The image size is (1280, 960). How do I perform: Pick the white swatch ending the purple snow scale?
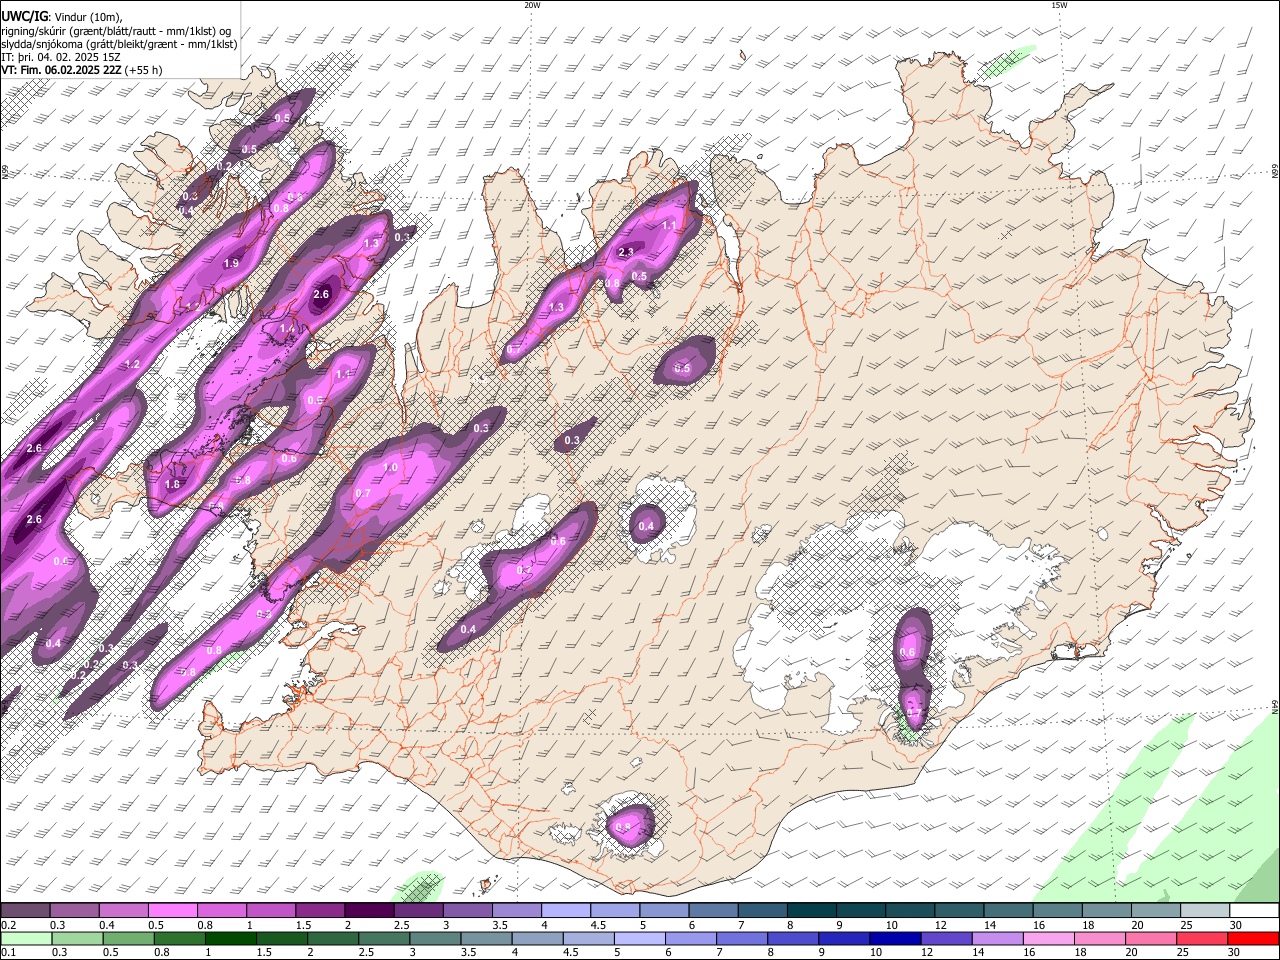click(1254, 911)
